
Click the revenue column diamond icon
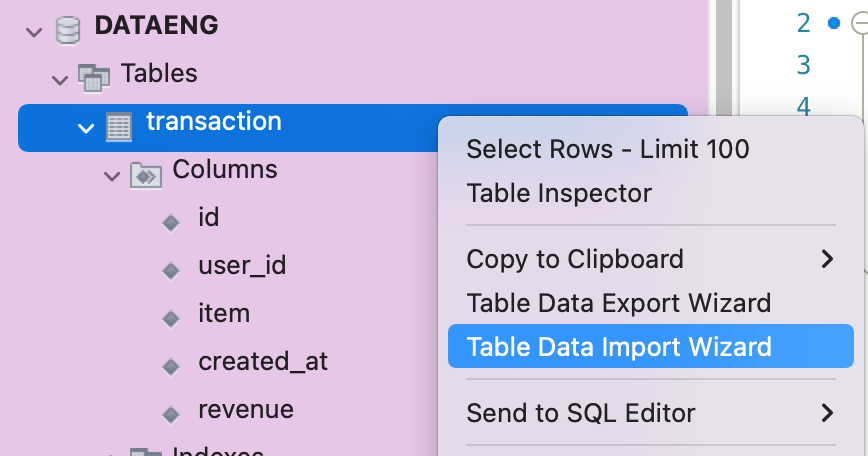tap(172, 413)
